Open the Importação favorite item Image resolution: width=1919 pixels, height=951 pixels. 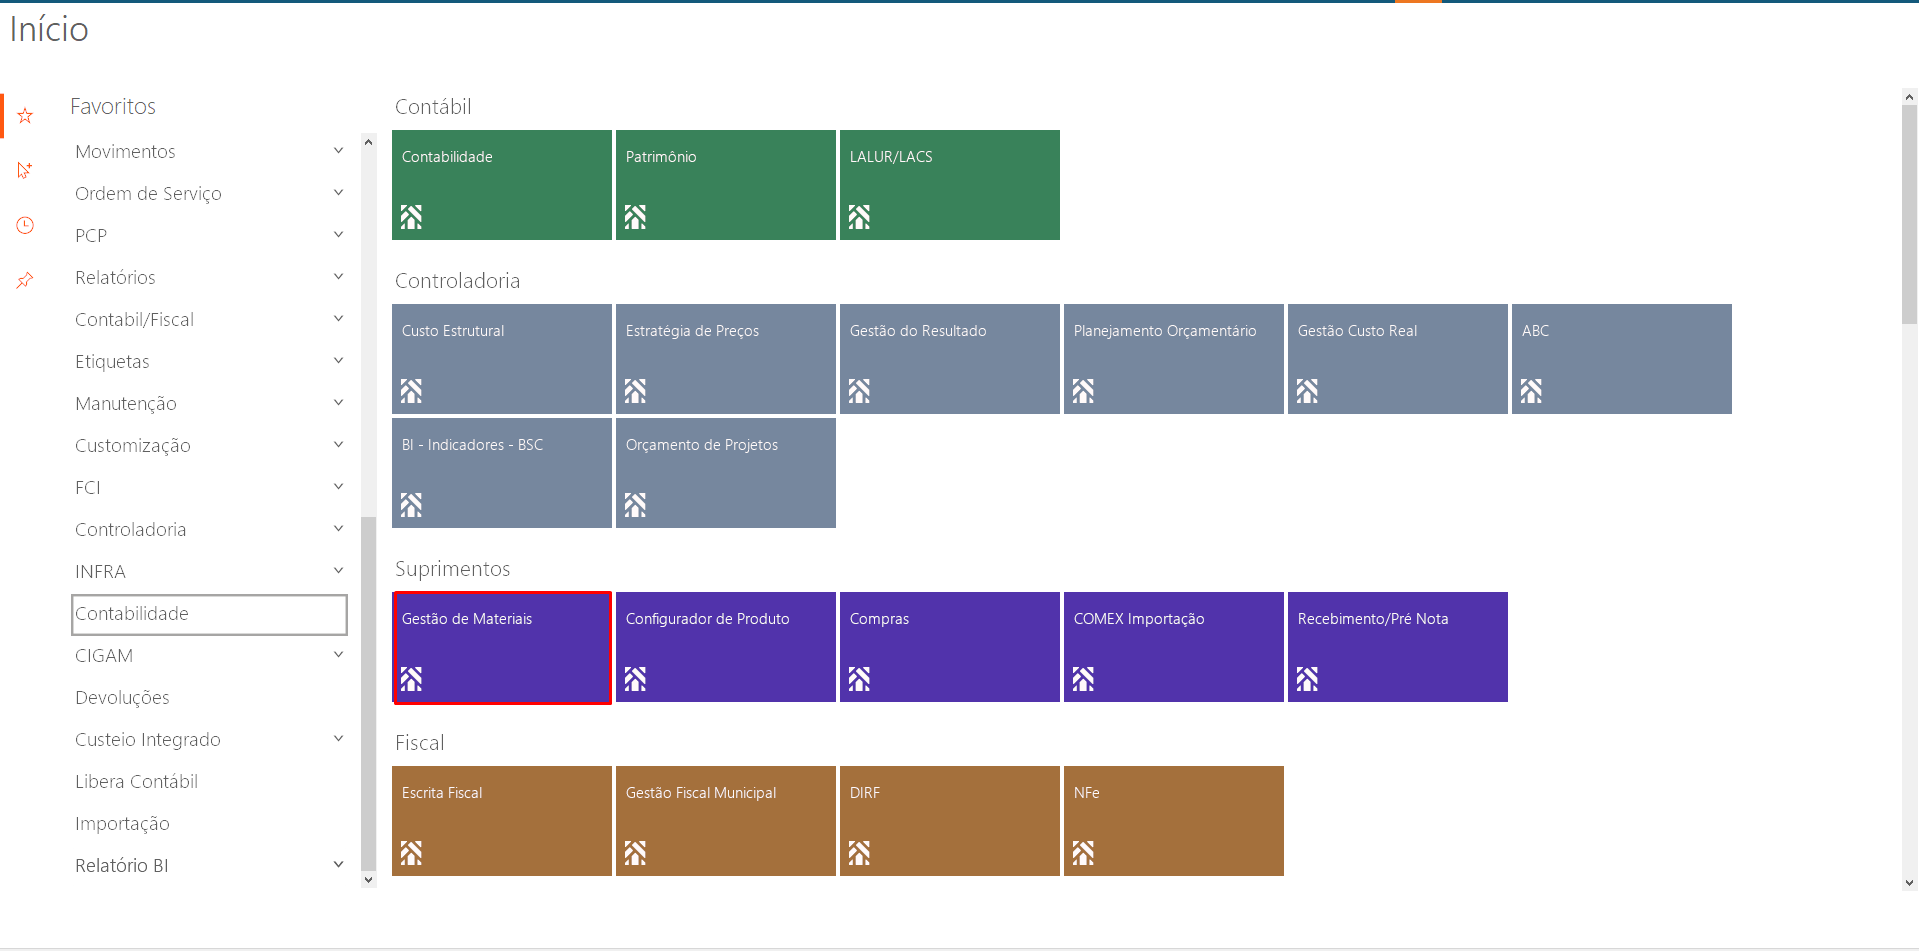coord(122,824)
